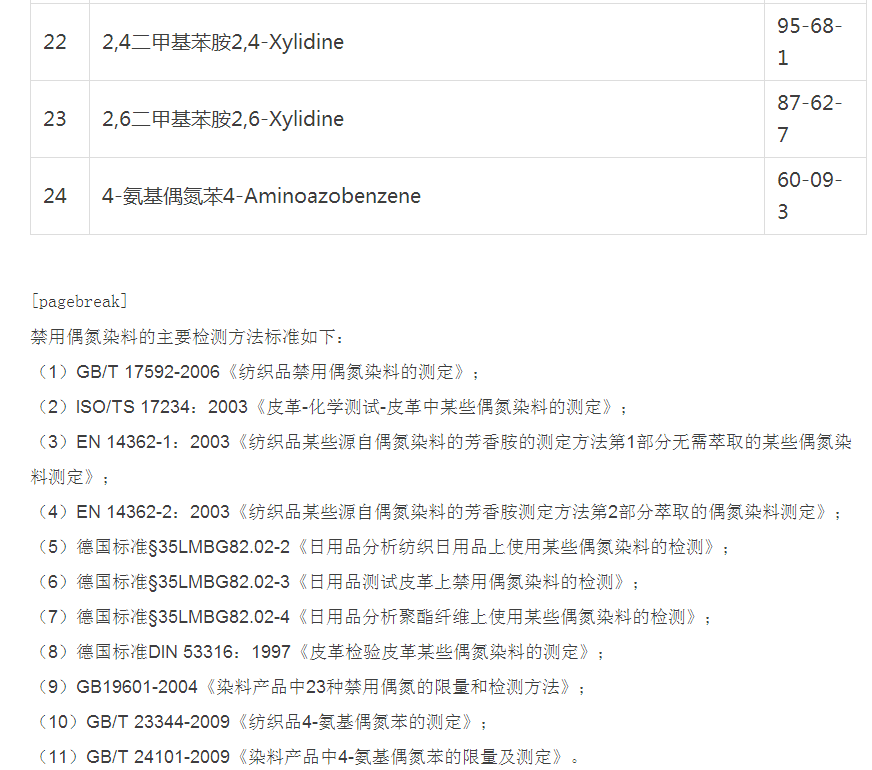Viewport: 872px width, 770px height.
Task: Click the row number 23 cell
Action: (x=55, y=119)
